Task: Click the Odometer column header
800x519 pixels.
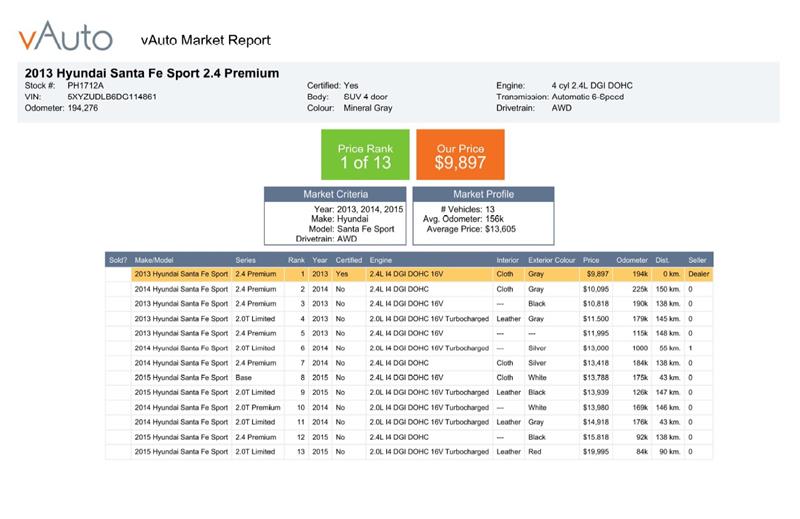Action: coord(632,260)
